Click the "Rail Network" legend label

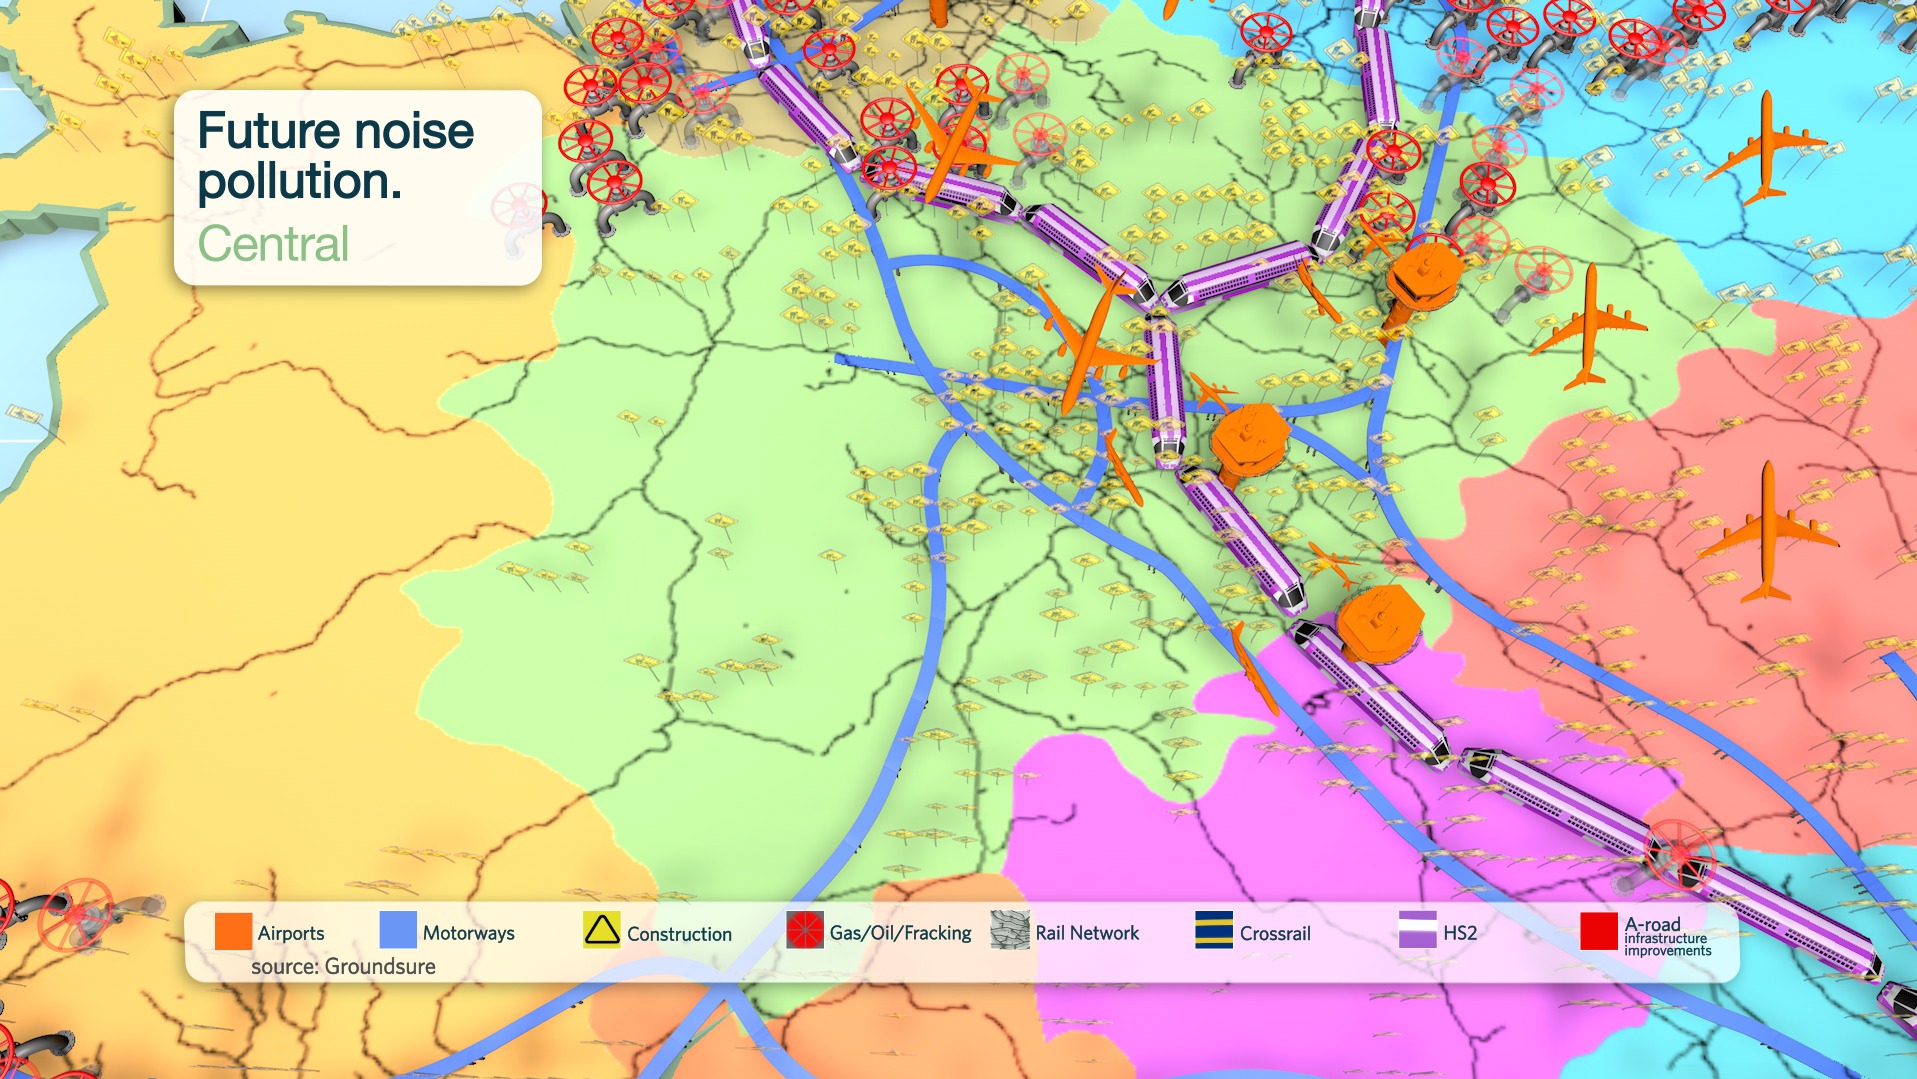tap(1087, 933)
